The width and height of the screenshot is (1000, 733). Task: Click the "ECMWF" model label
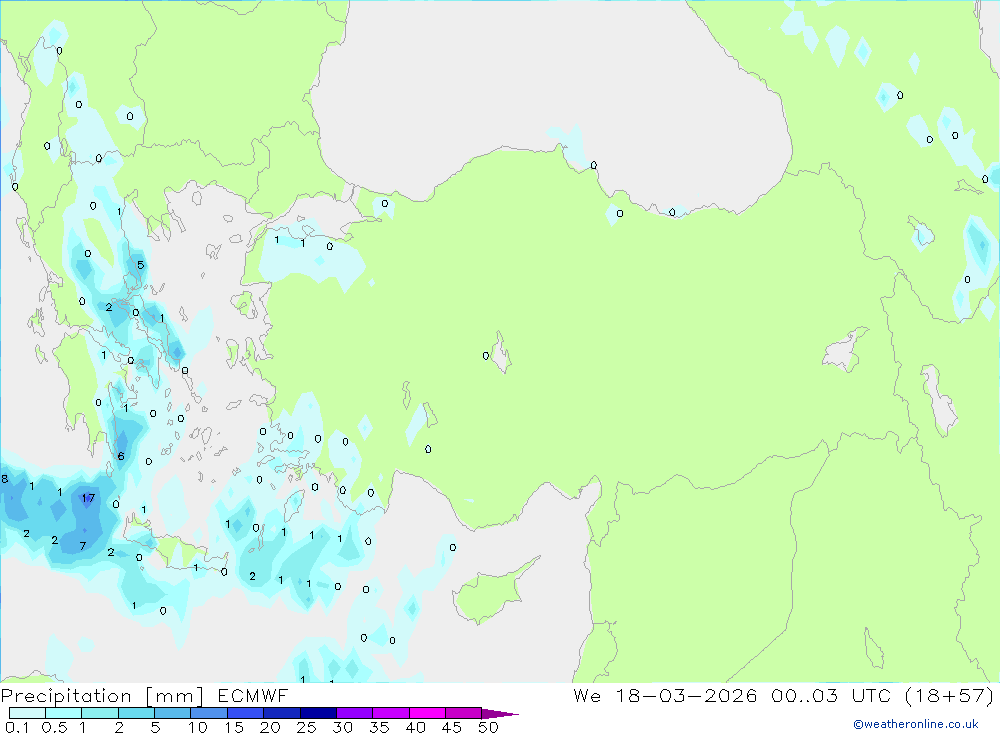(x=253, y=696)
